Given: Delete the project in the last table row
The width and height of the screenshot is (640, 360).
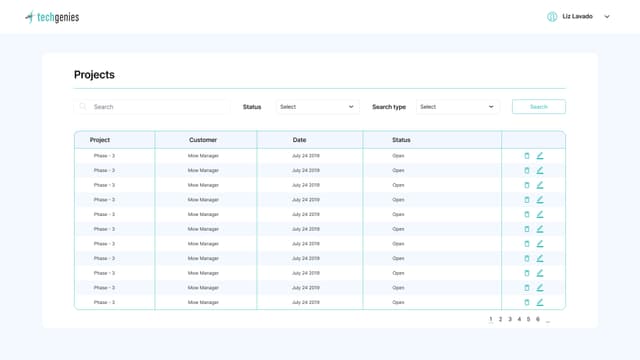Looking at the screenshot, I should click(527, 303).
